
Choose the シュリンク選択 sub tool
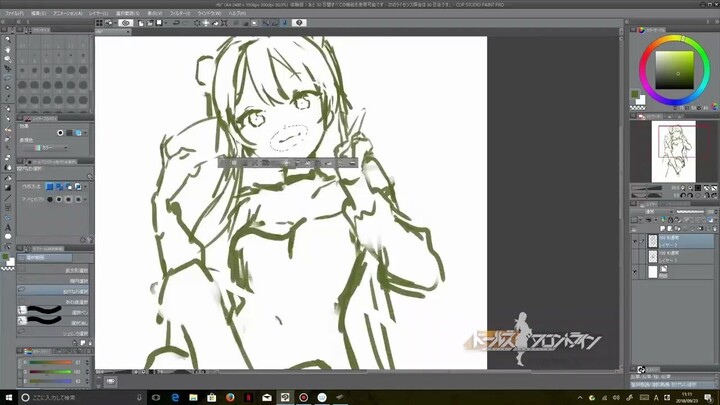pyautogui.click(x=53, y=333)
